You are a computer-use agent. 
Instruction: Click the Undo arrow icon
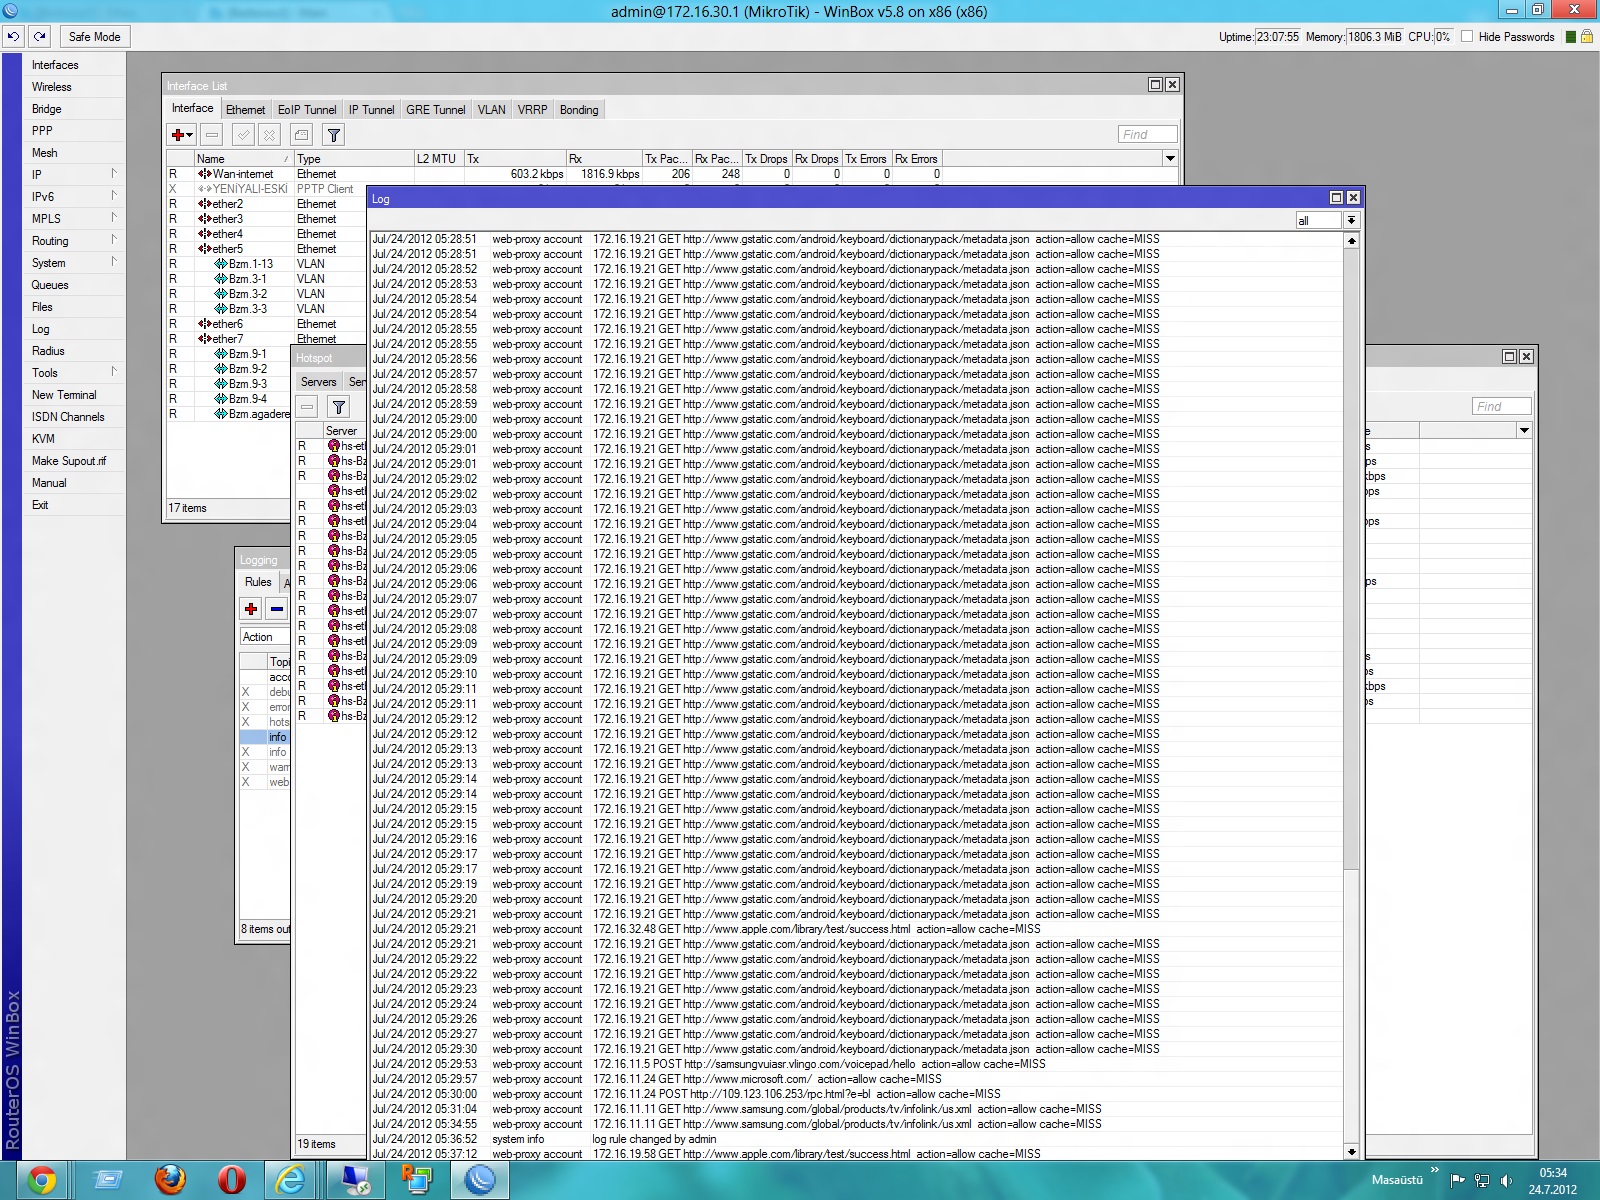(13, 37)
